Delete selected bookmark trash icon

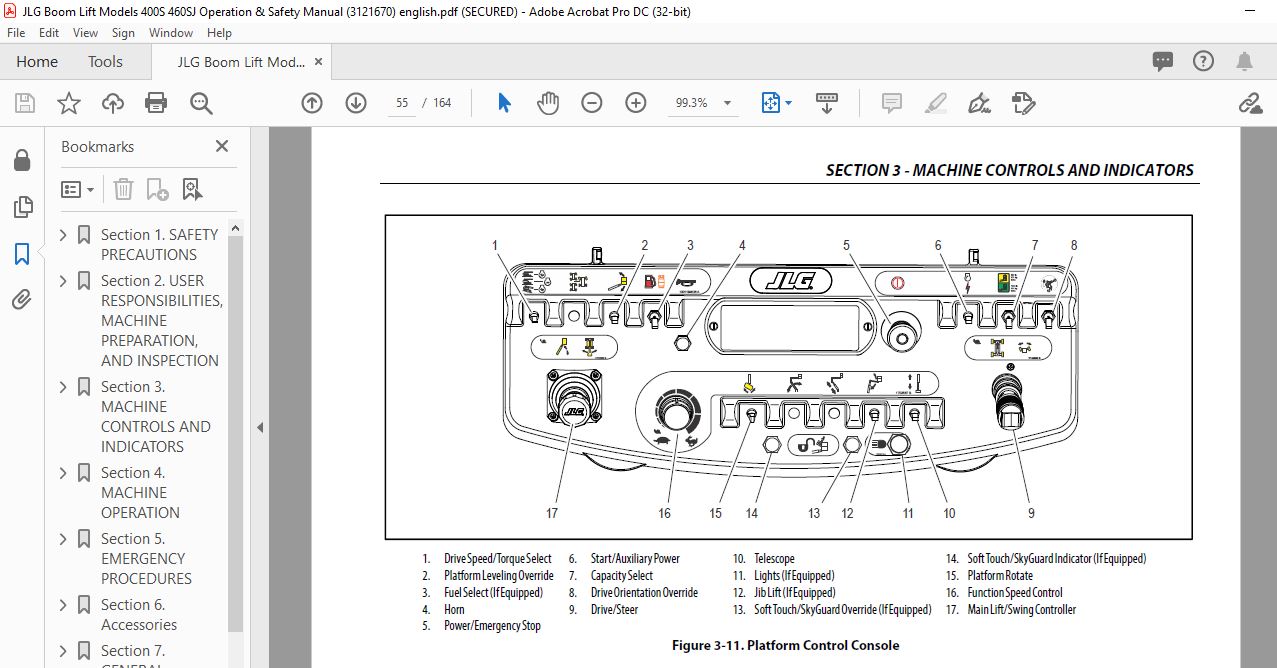pos(123,189)
